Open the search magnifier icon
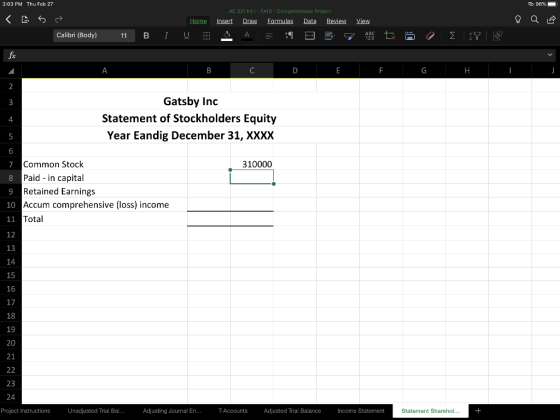 [534, 19]
